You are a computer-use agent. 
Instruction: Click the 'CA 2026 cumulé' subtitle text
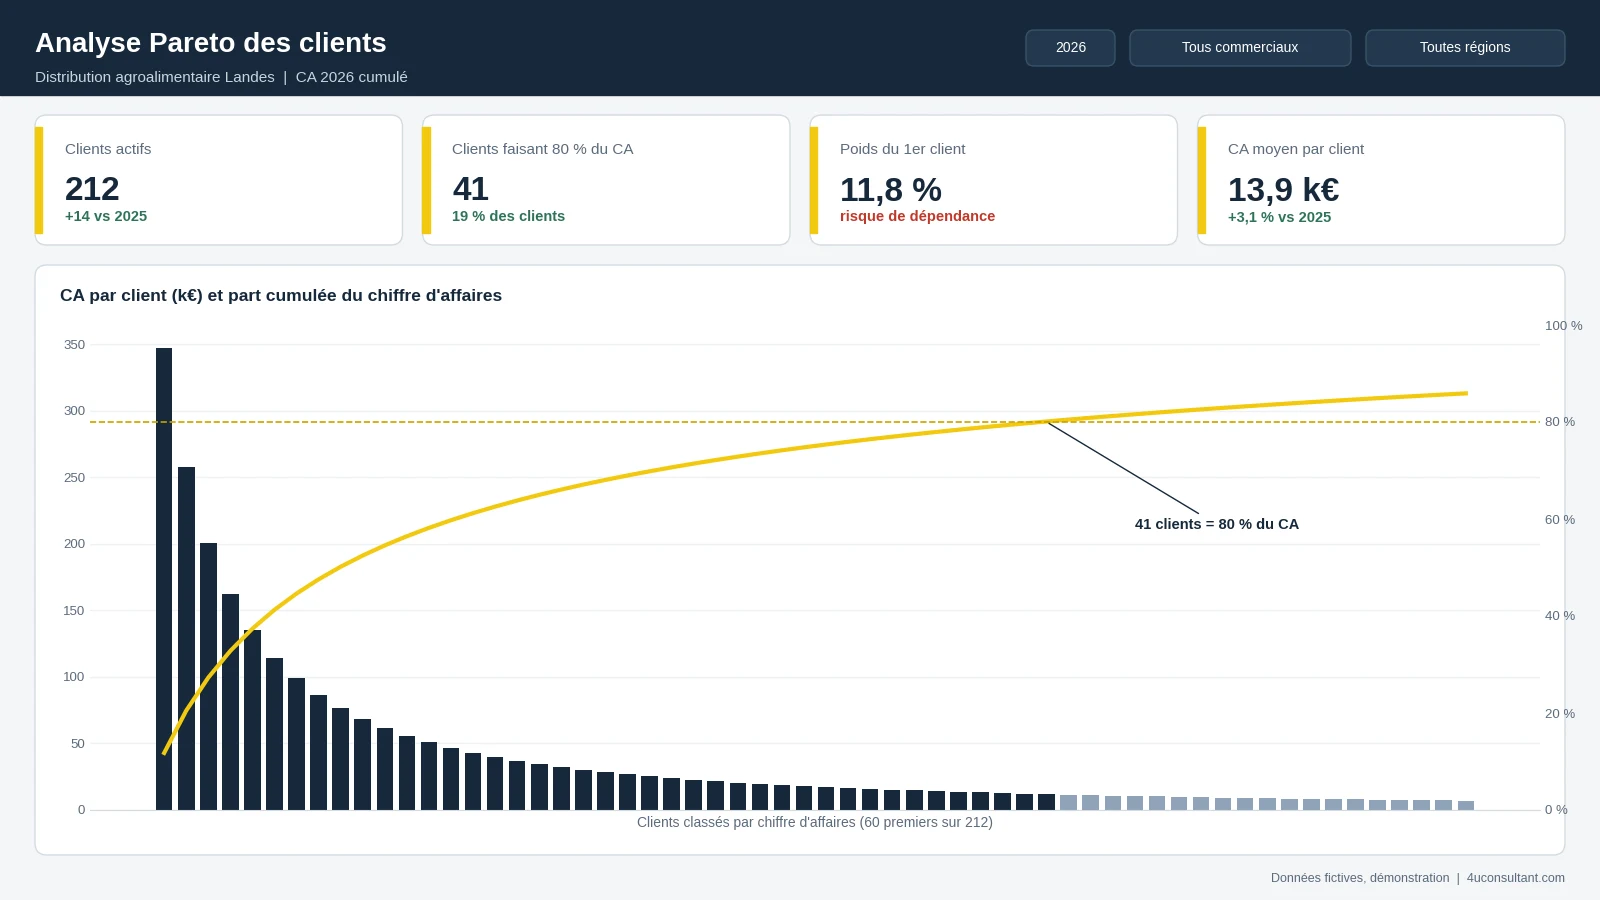(x=352, y=77)
